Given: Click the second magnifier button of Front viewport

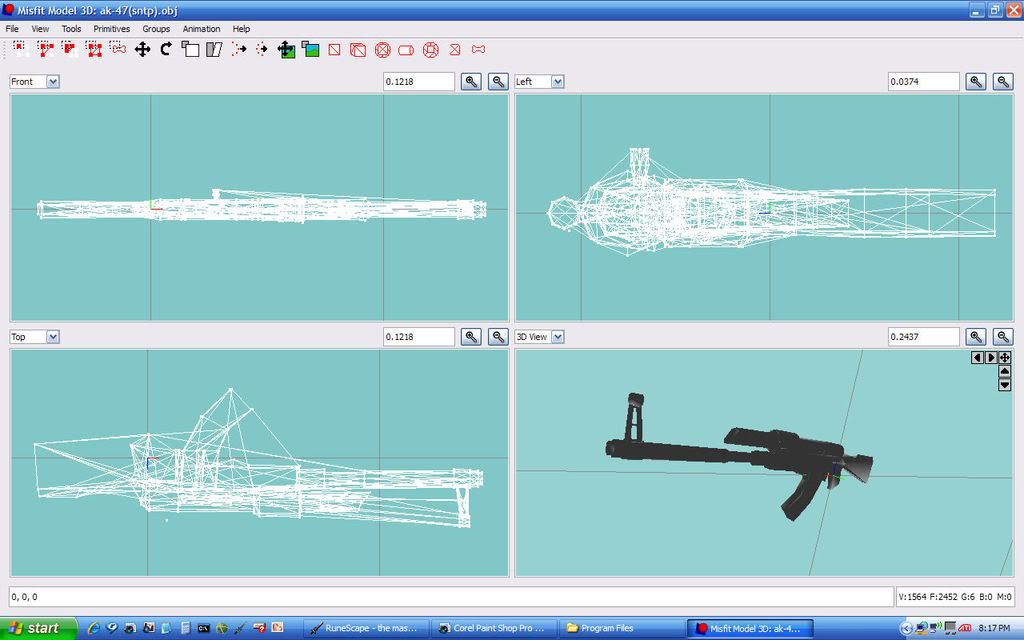Looking at the screenshot, I should click(498, 82).
